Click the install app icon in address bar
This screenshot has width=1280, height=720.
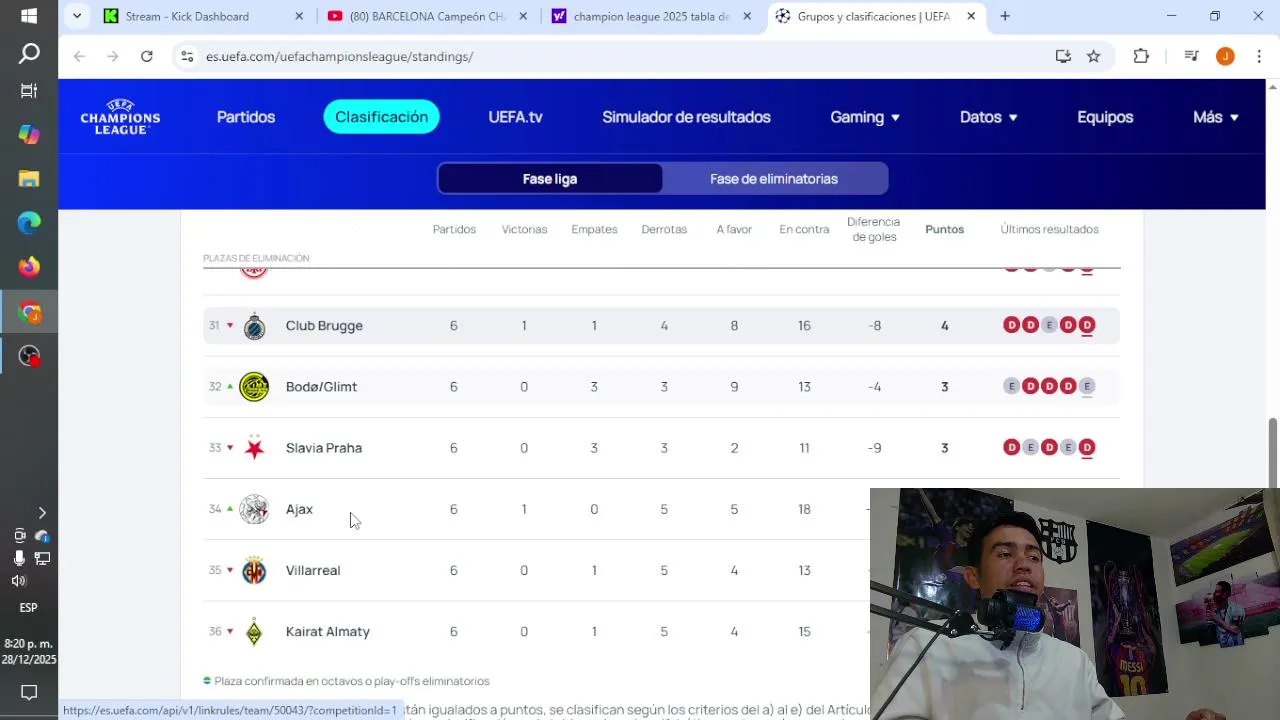pos(1063,56)
